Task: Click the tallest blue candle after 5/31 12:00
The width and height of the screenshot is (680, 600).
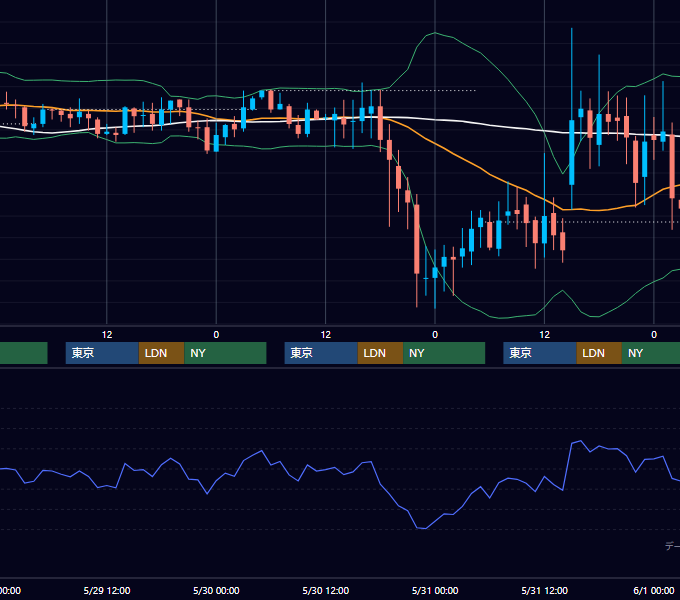Action: (x=572, y=153)
